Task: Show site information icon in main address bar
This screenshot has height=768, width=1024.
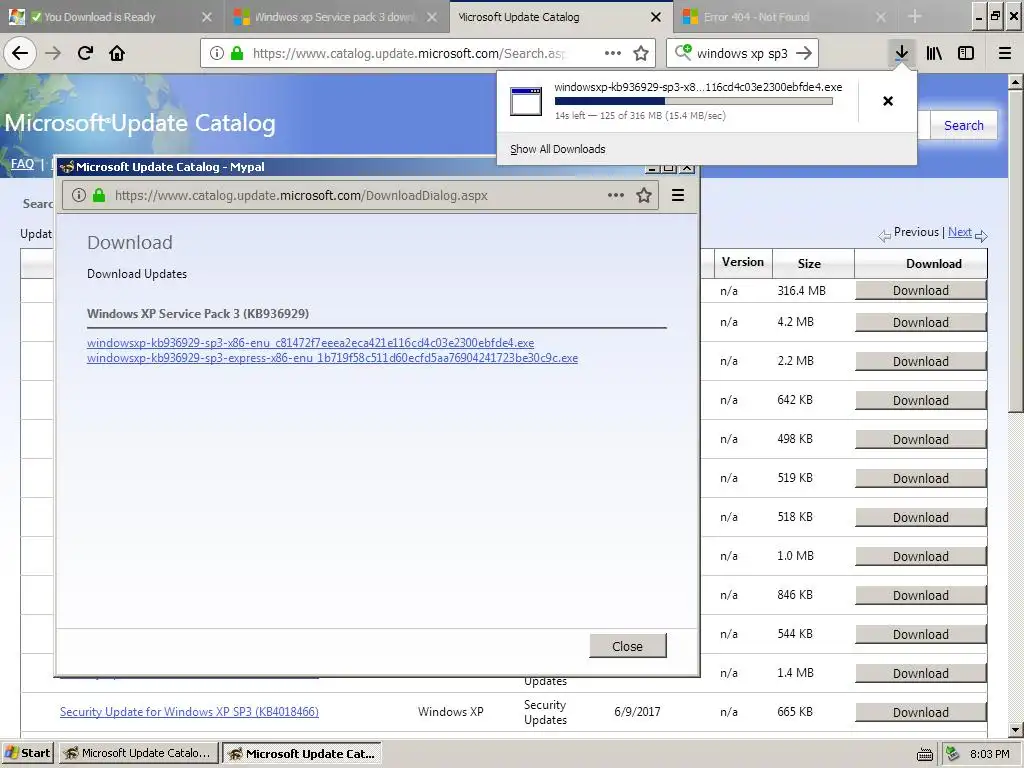Action: pos(217,53)
